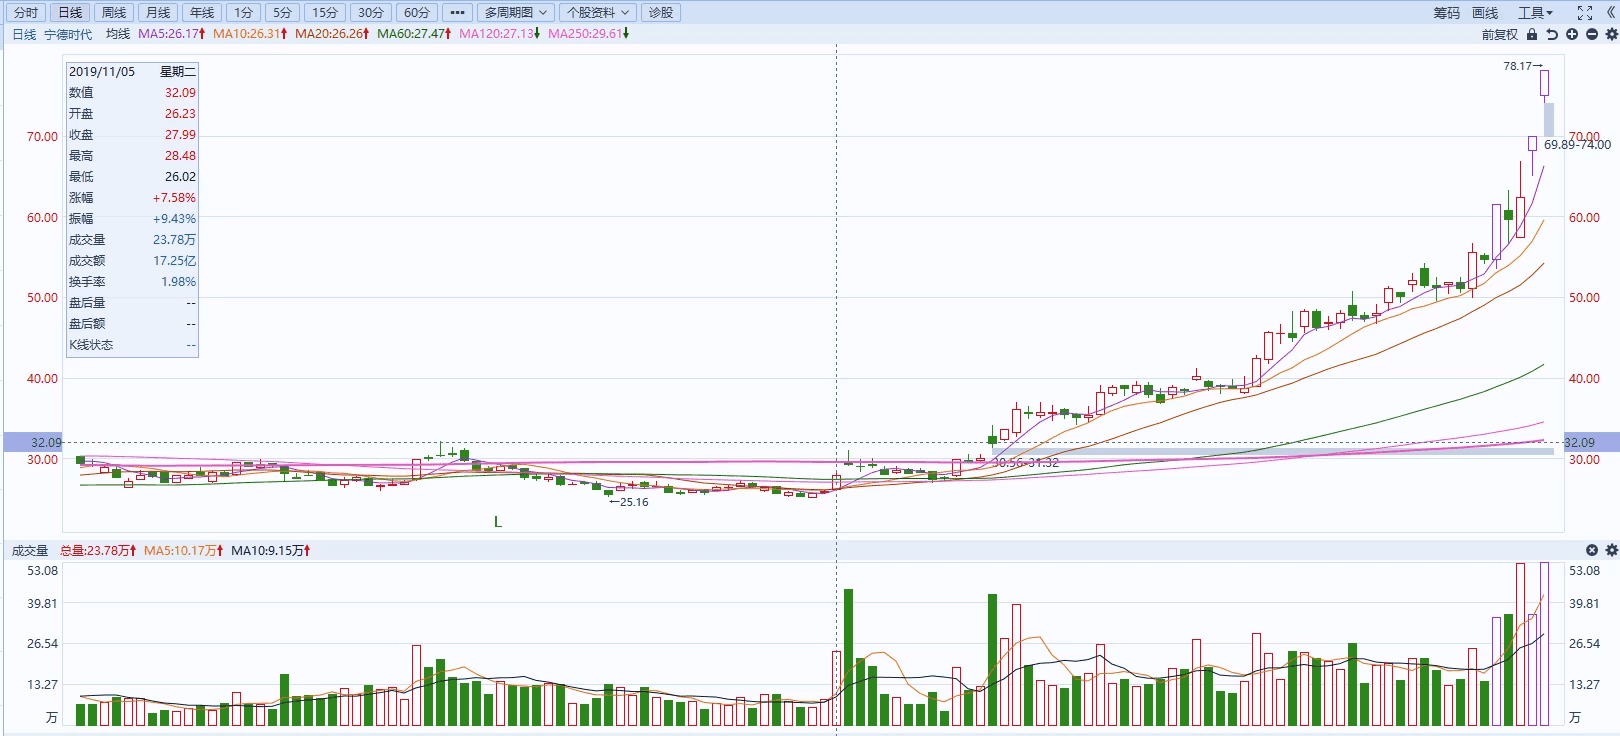This screenshot has width=1620, height=736.
Task: Click the more periods ellipsis button
Action: 457,13
